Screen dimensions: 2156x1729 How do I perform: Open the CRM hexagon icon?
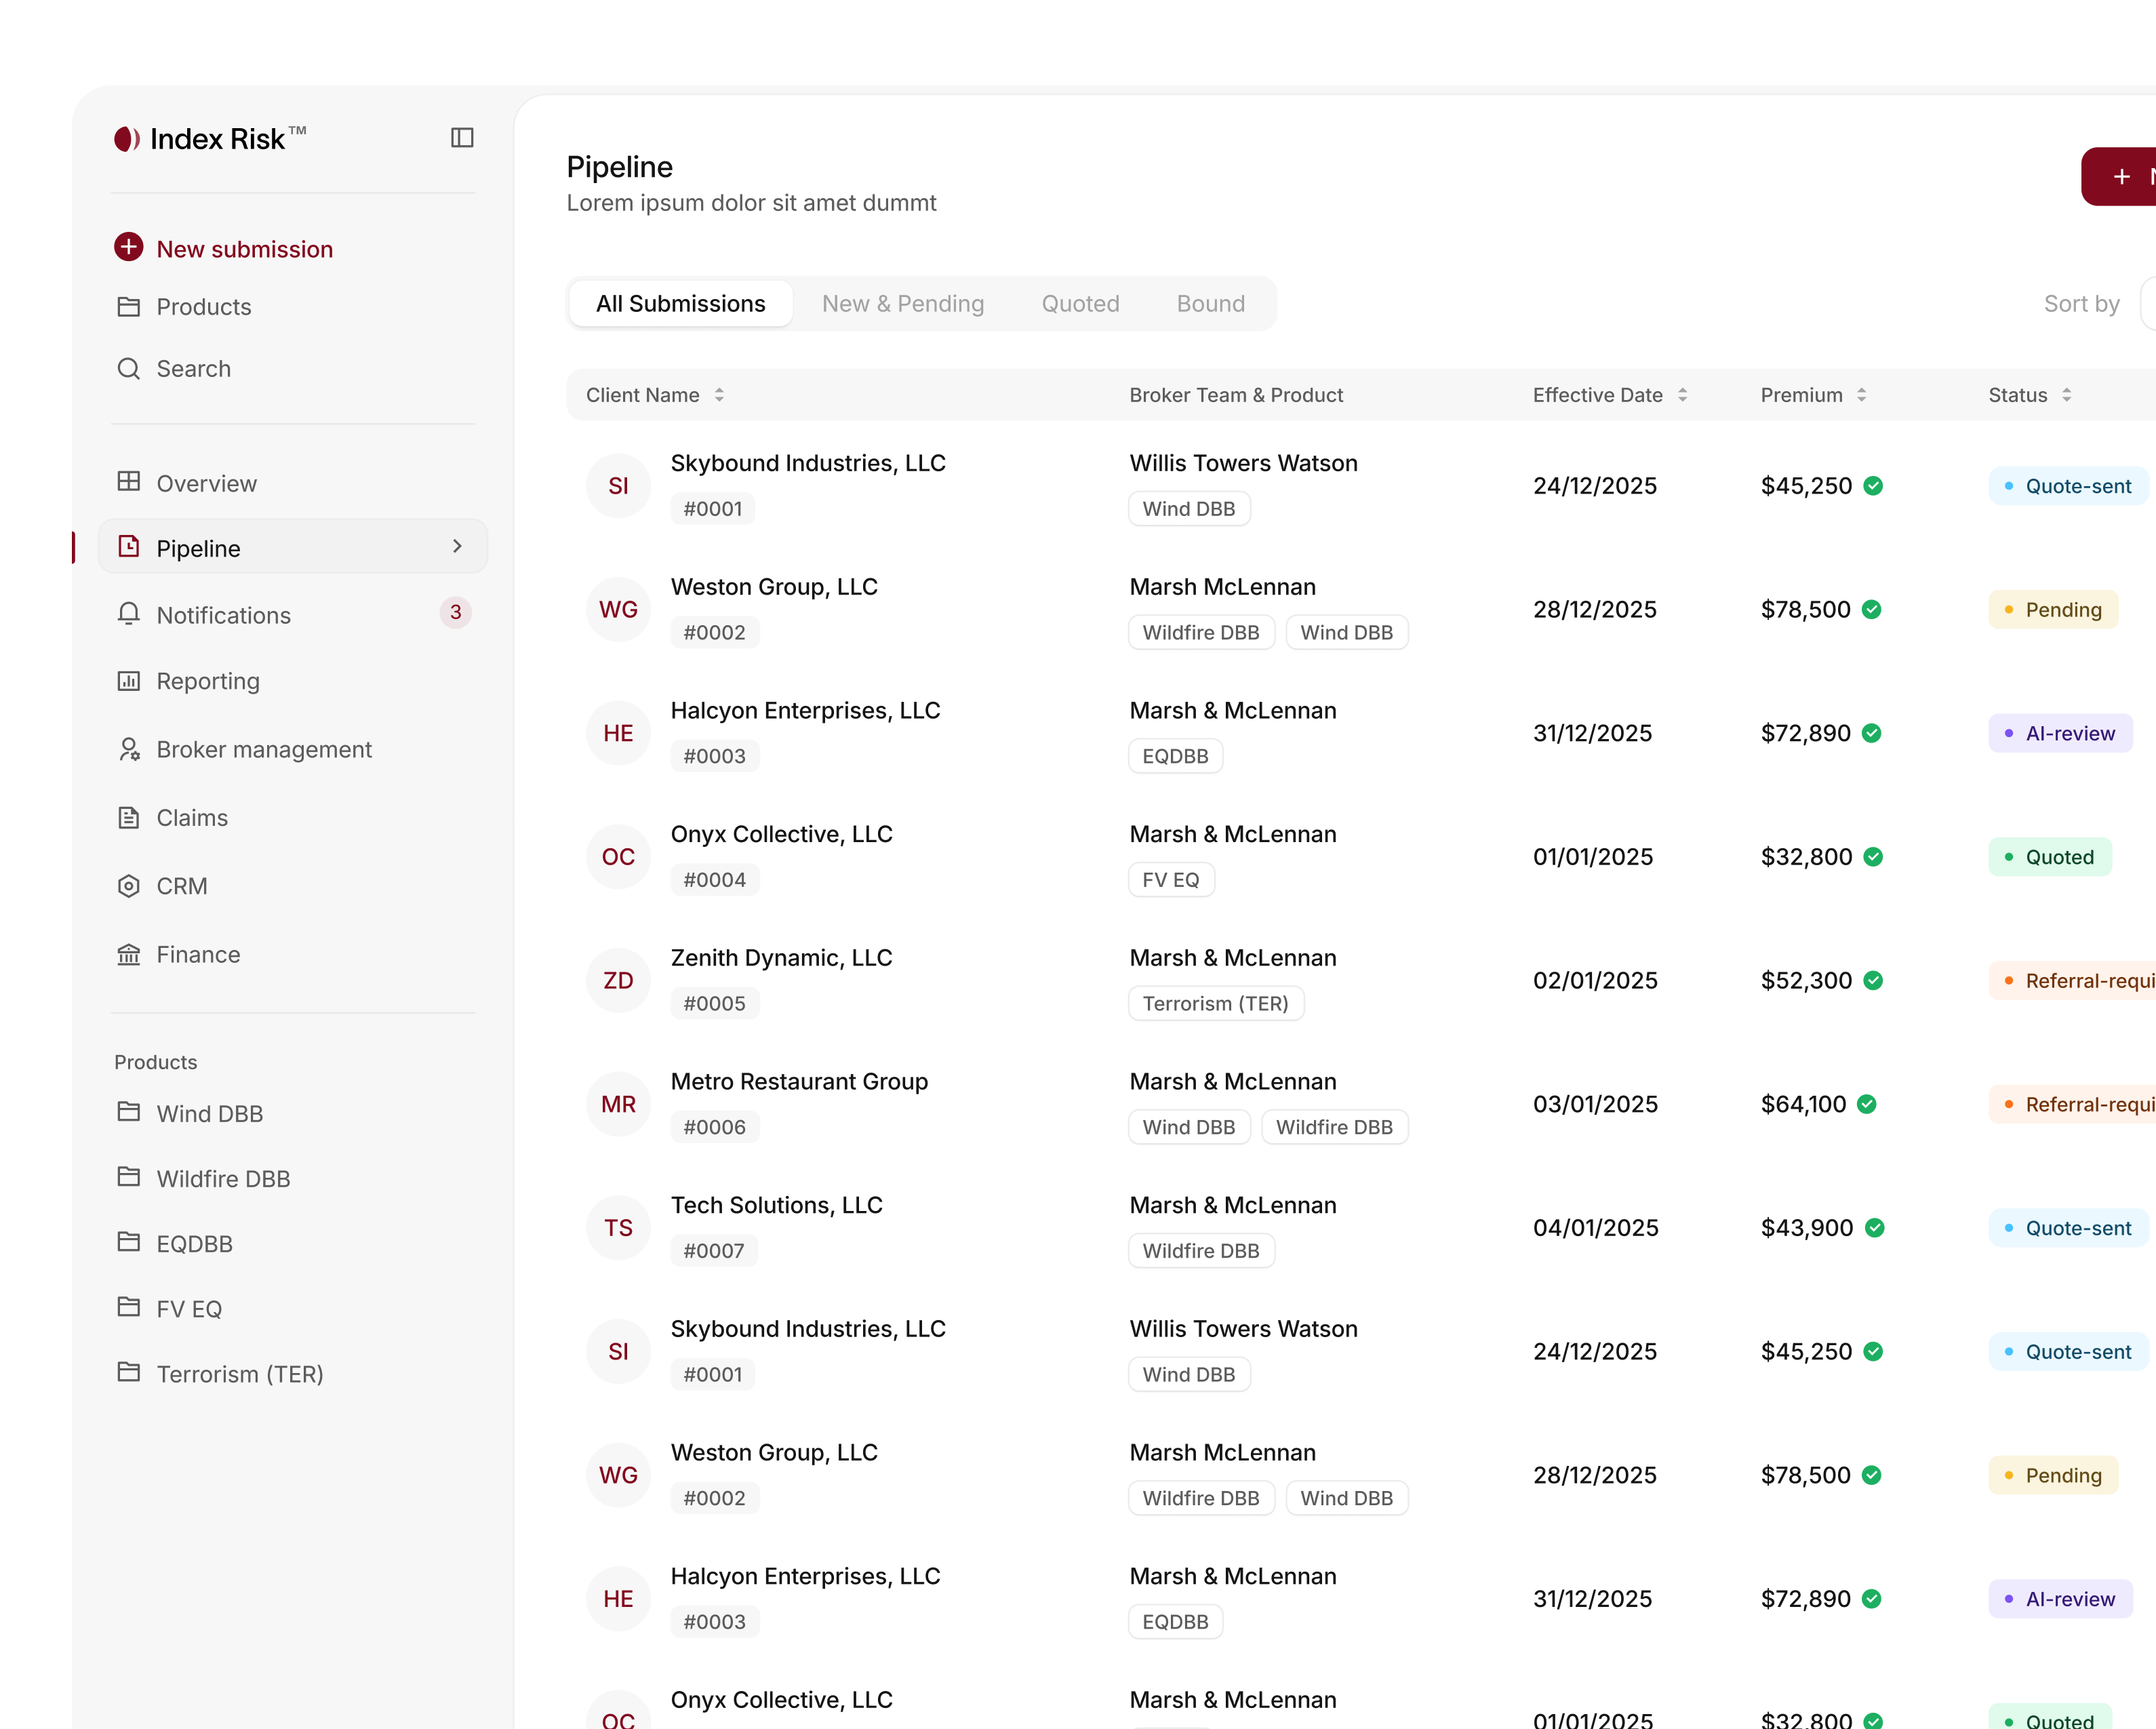click(x=128, y=886)
